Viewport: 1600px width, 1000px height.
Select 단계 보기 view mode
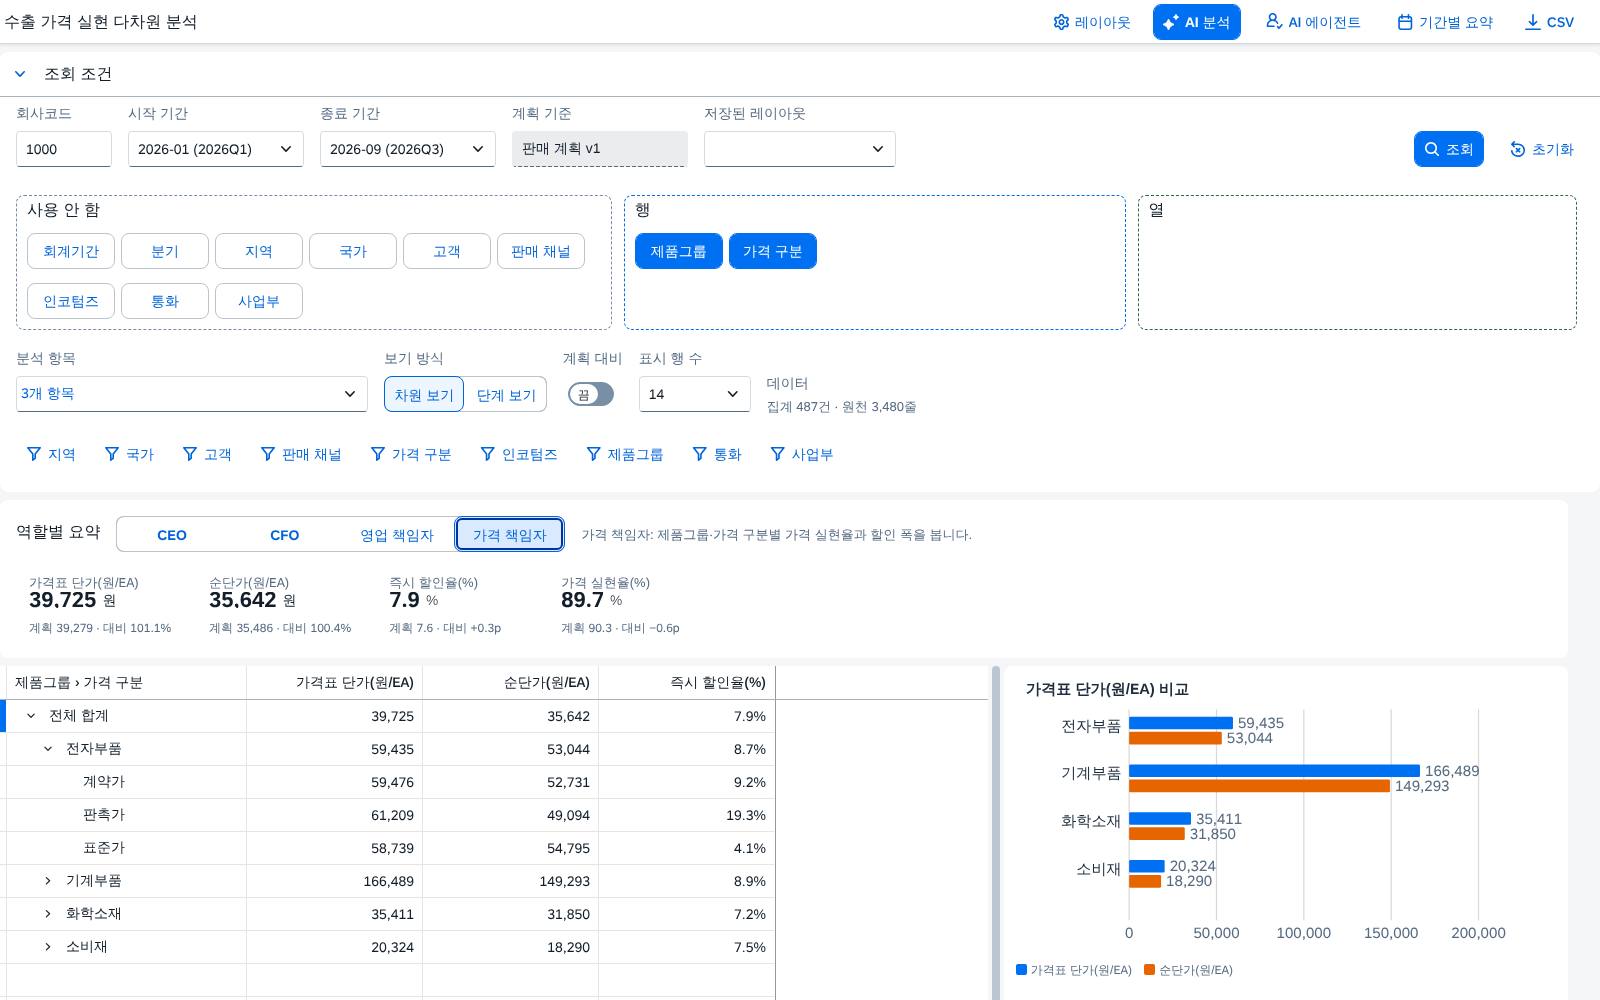click(x=506, y=394)
